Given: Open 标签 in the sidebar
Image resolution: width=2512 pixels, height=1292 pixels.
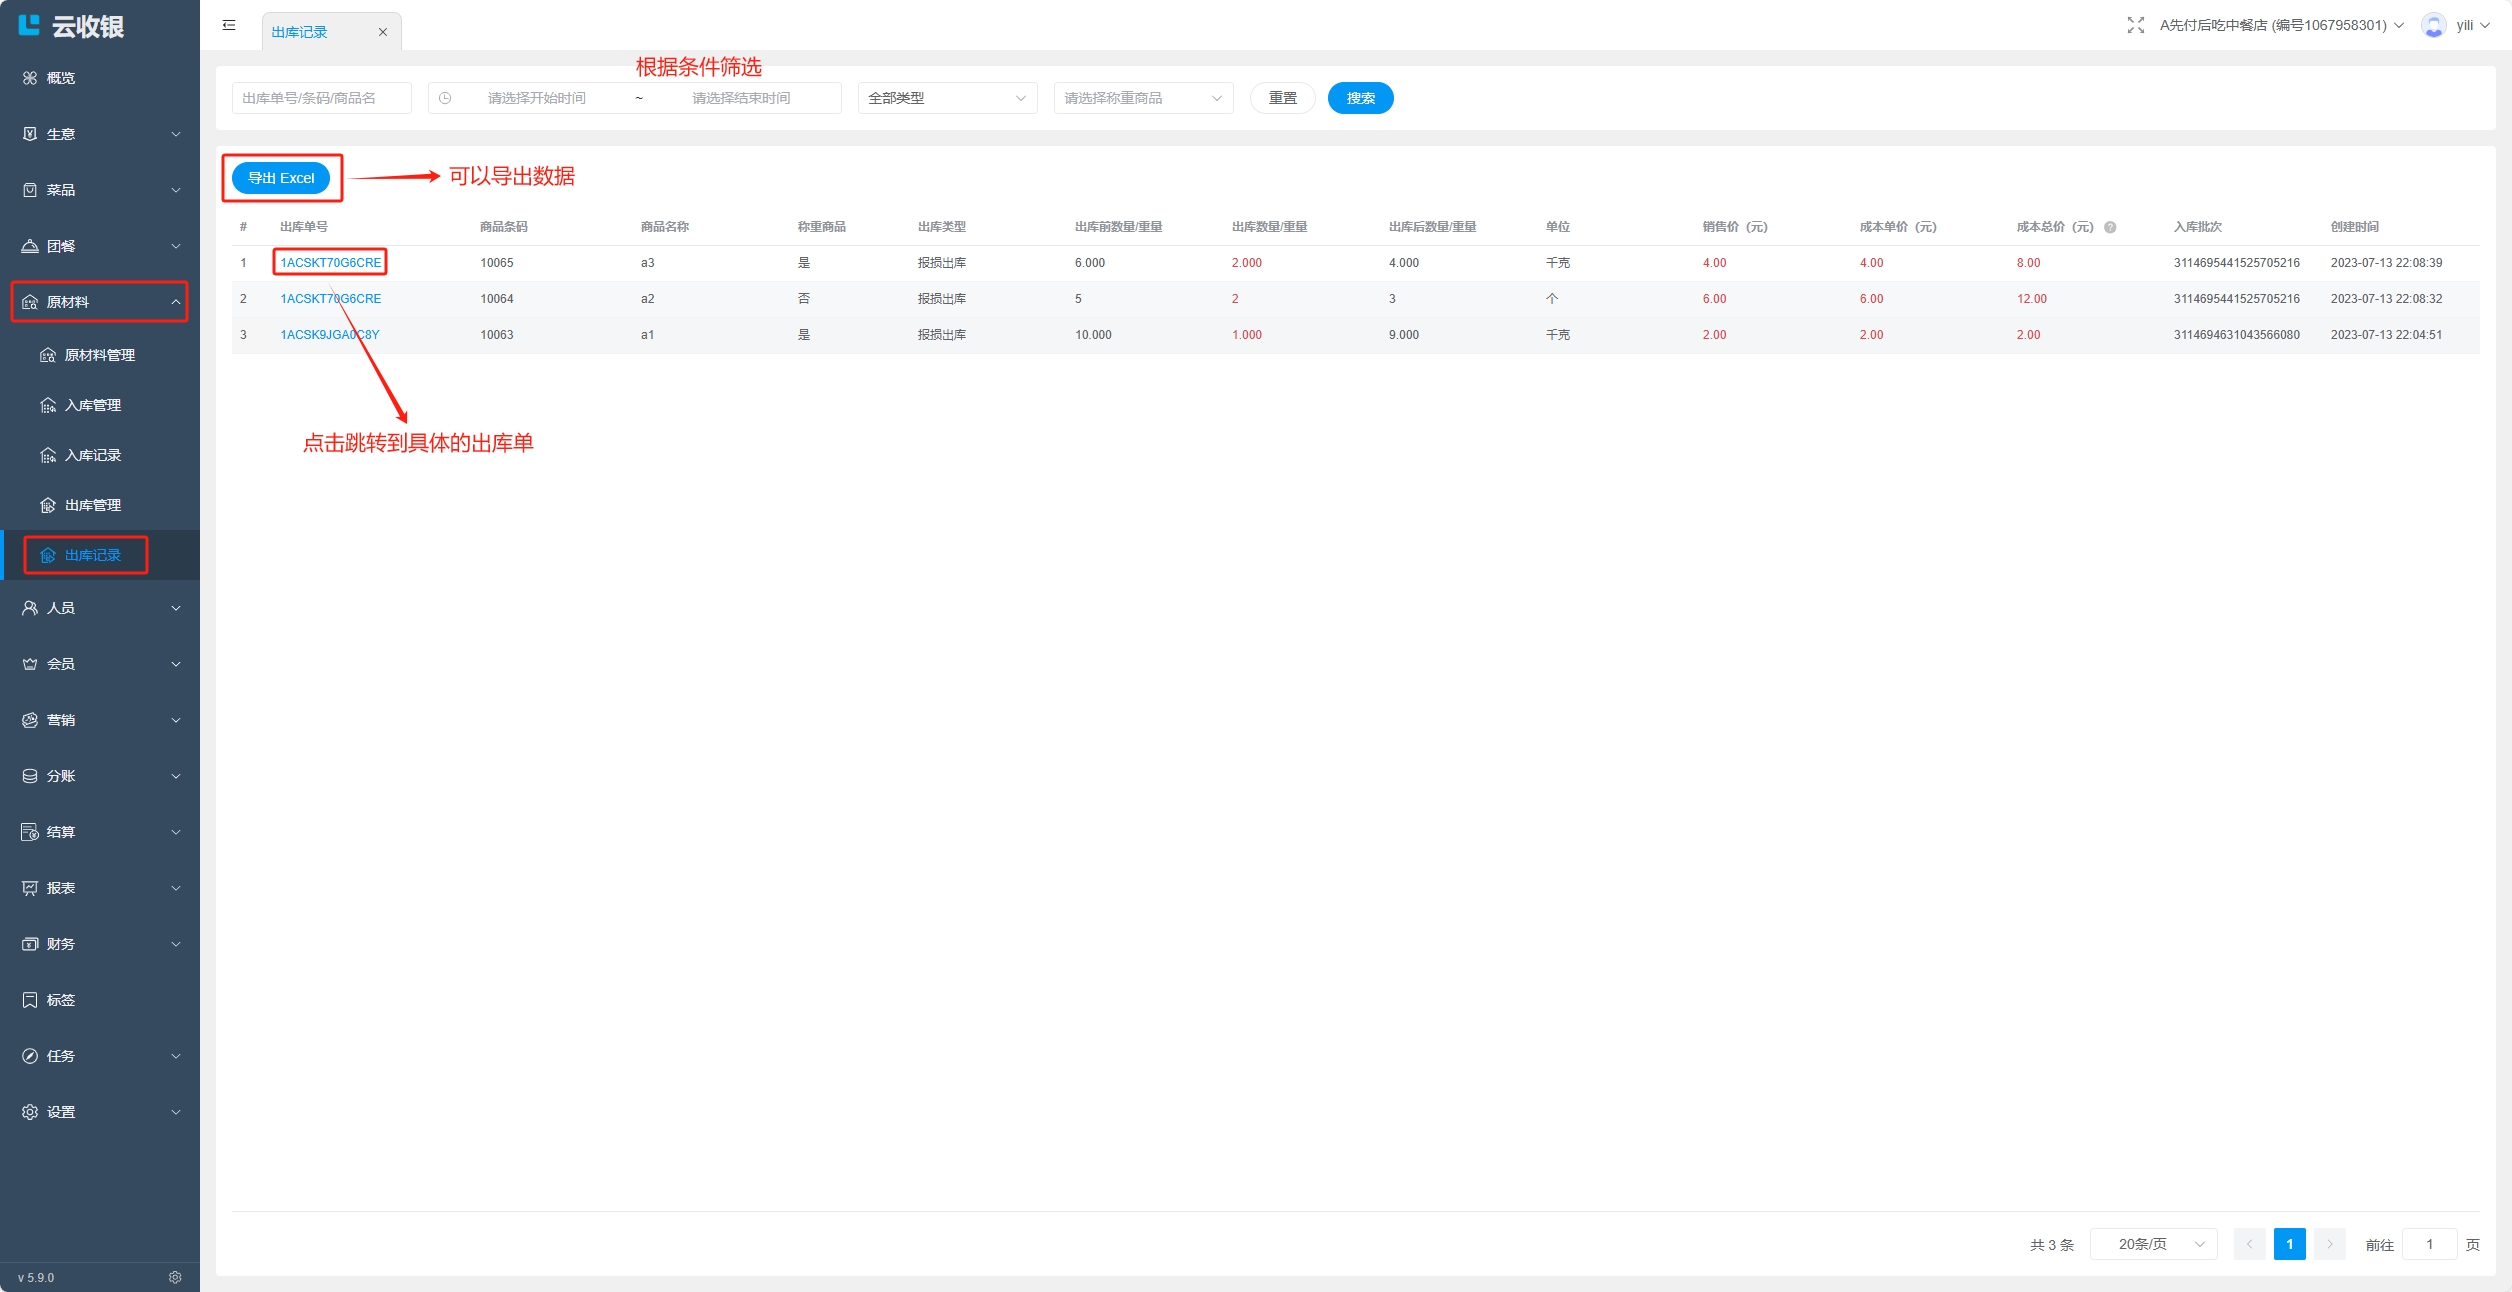Looking at the screenshot, I should (x=60, y=1000).
